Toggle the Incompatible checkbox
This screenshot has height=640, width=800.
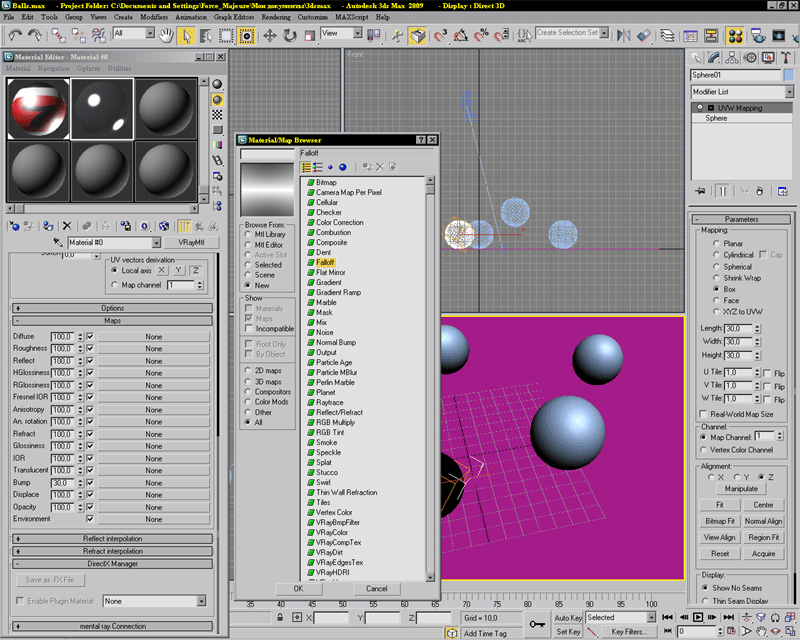pos(269,329)
